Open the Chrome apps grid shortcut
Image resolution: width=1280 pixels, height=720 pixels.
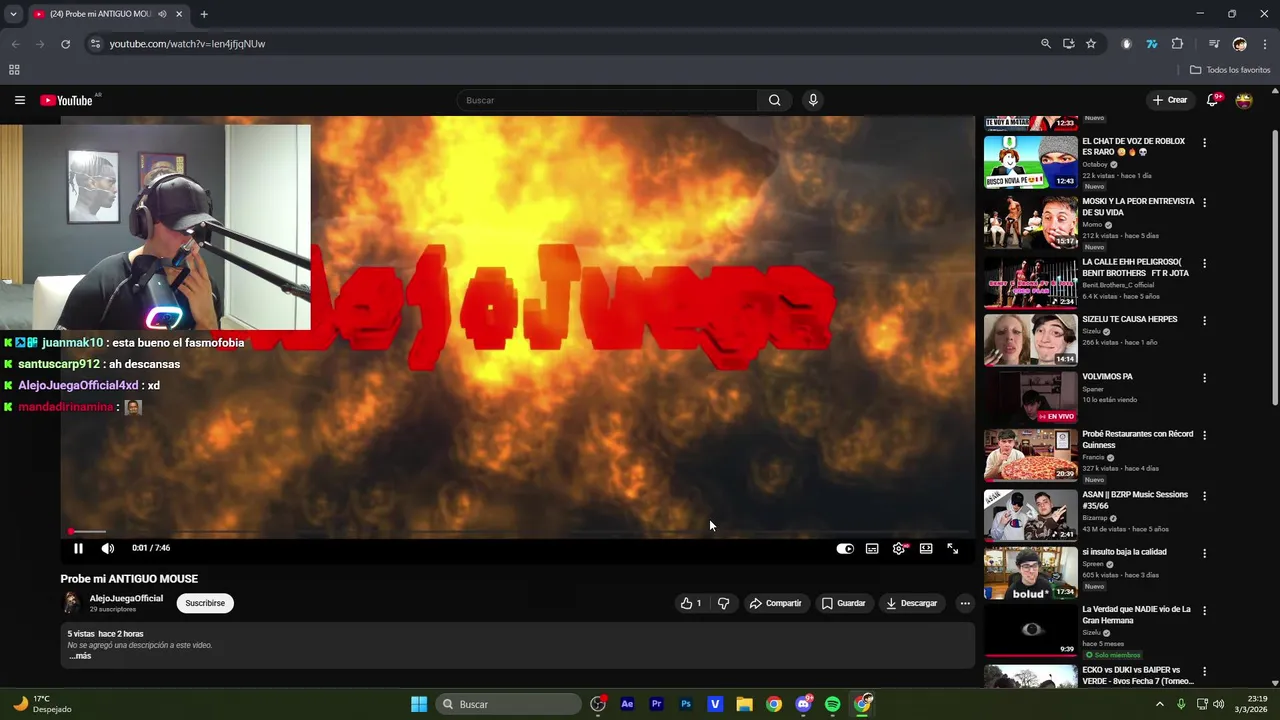pos(14,70)
